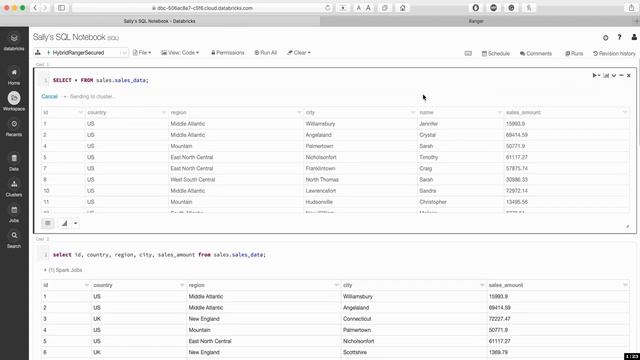
Task: Open the View: Code menu
Action: (x=180, y=53)
